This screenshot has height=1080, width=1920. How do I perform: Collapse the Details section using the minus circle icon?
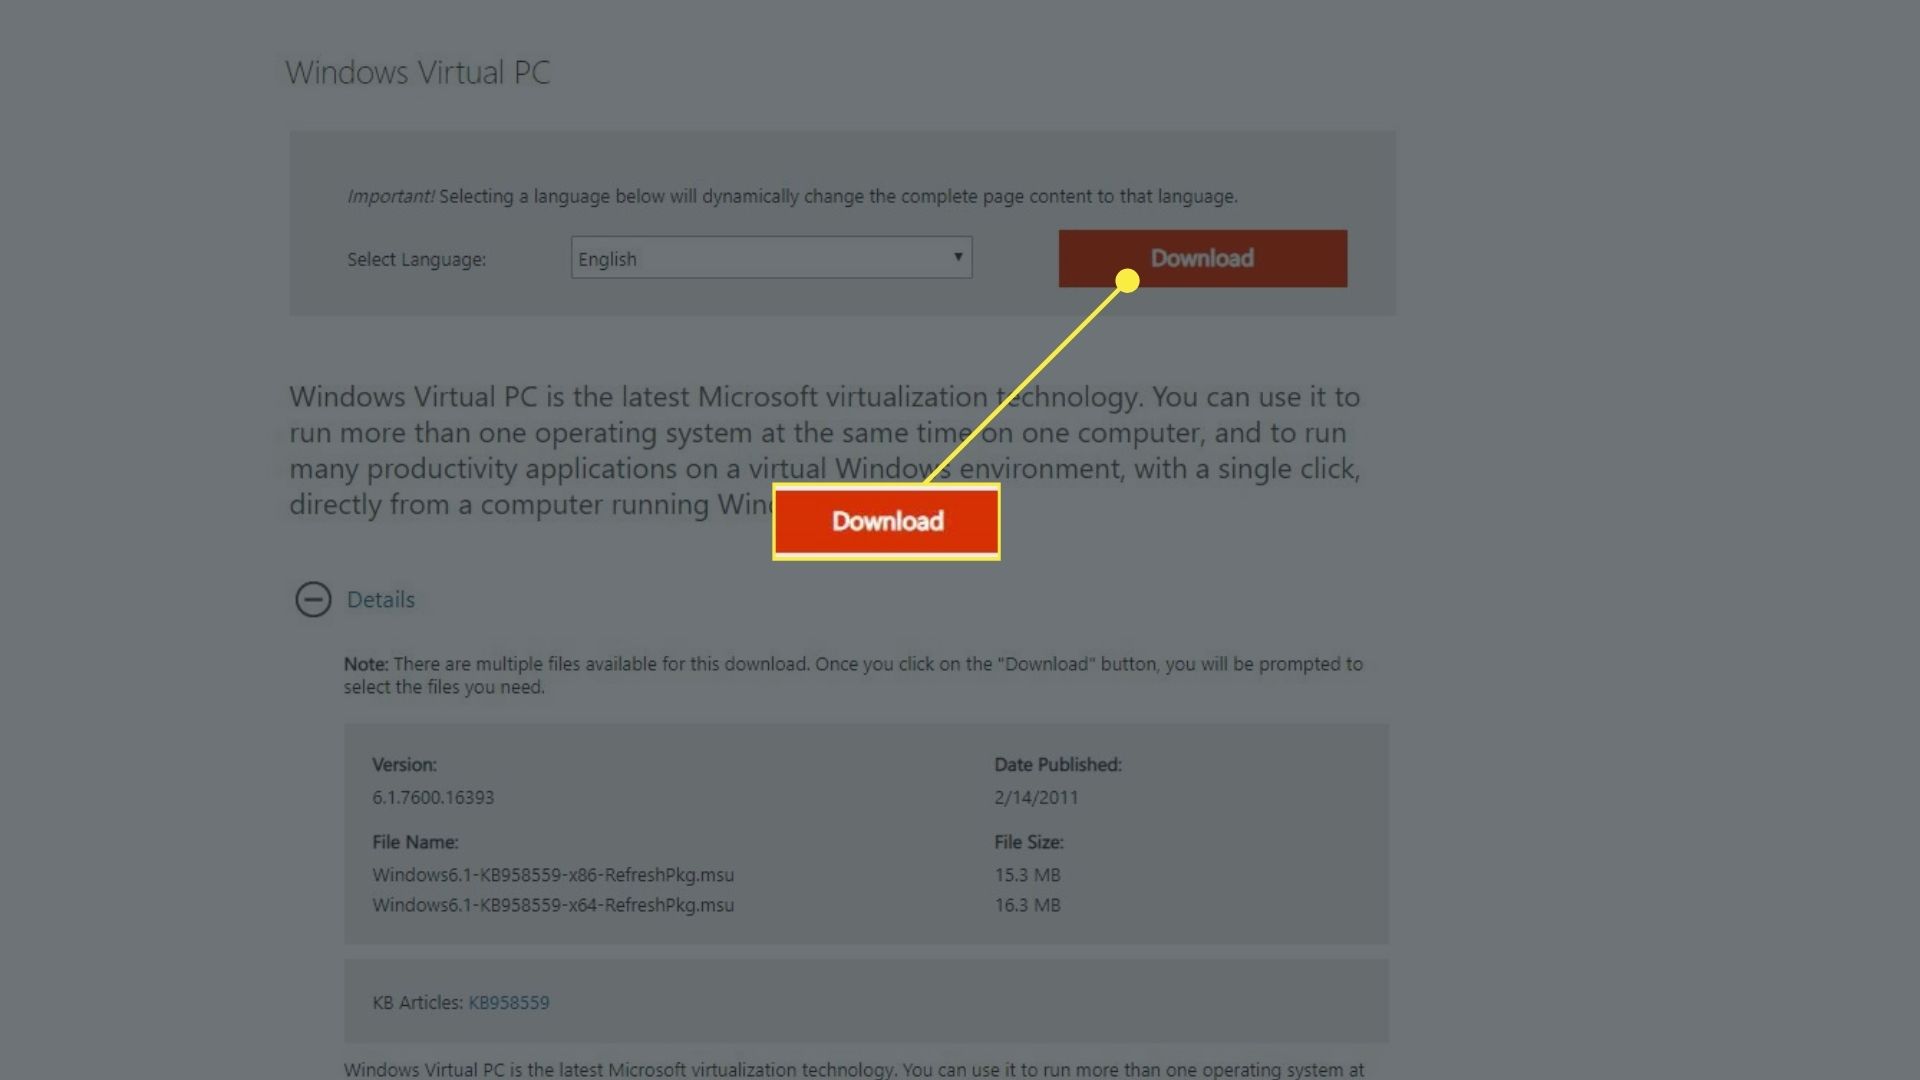coord(313,600)
